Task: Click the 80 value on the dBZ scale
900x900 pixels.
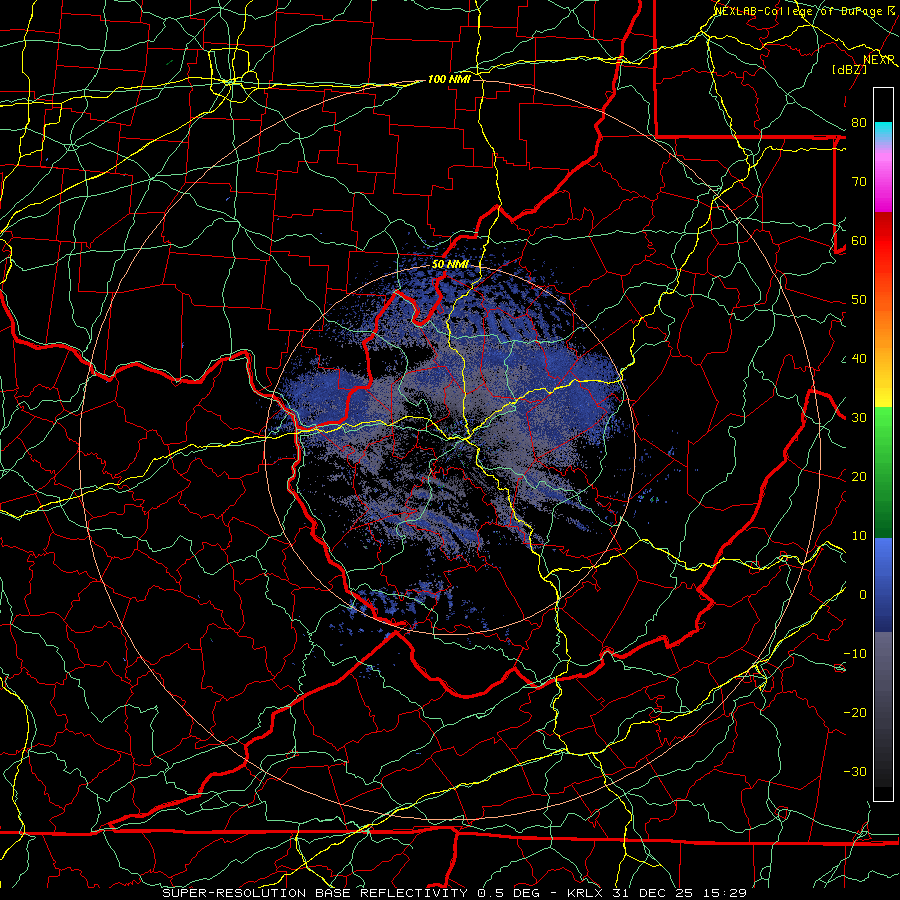Action: (x=859, y=123)
